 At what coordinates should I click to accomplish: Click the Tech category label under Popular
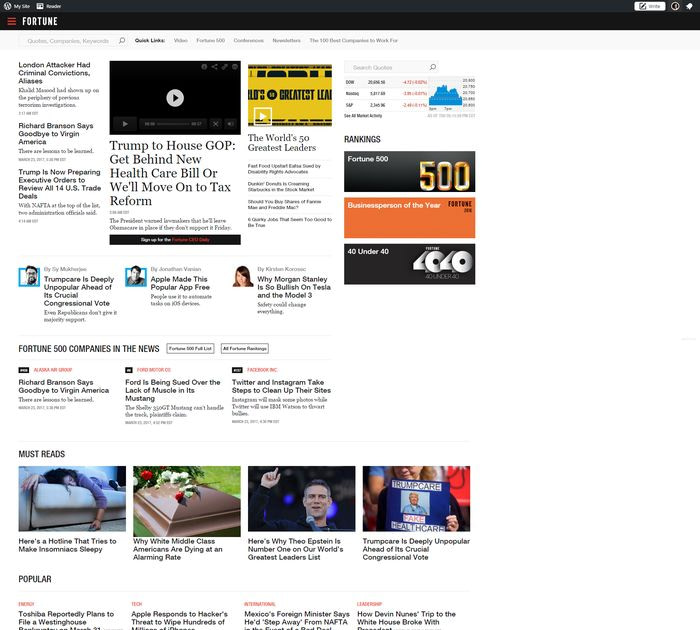click(137, 604)
